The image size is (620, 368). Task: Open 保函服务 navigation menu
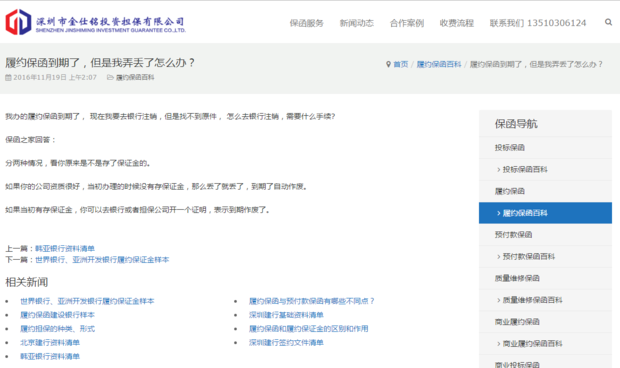(306, 23)
